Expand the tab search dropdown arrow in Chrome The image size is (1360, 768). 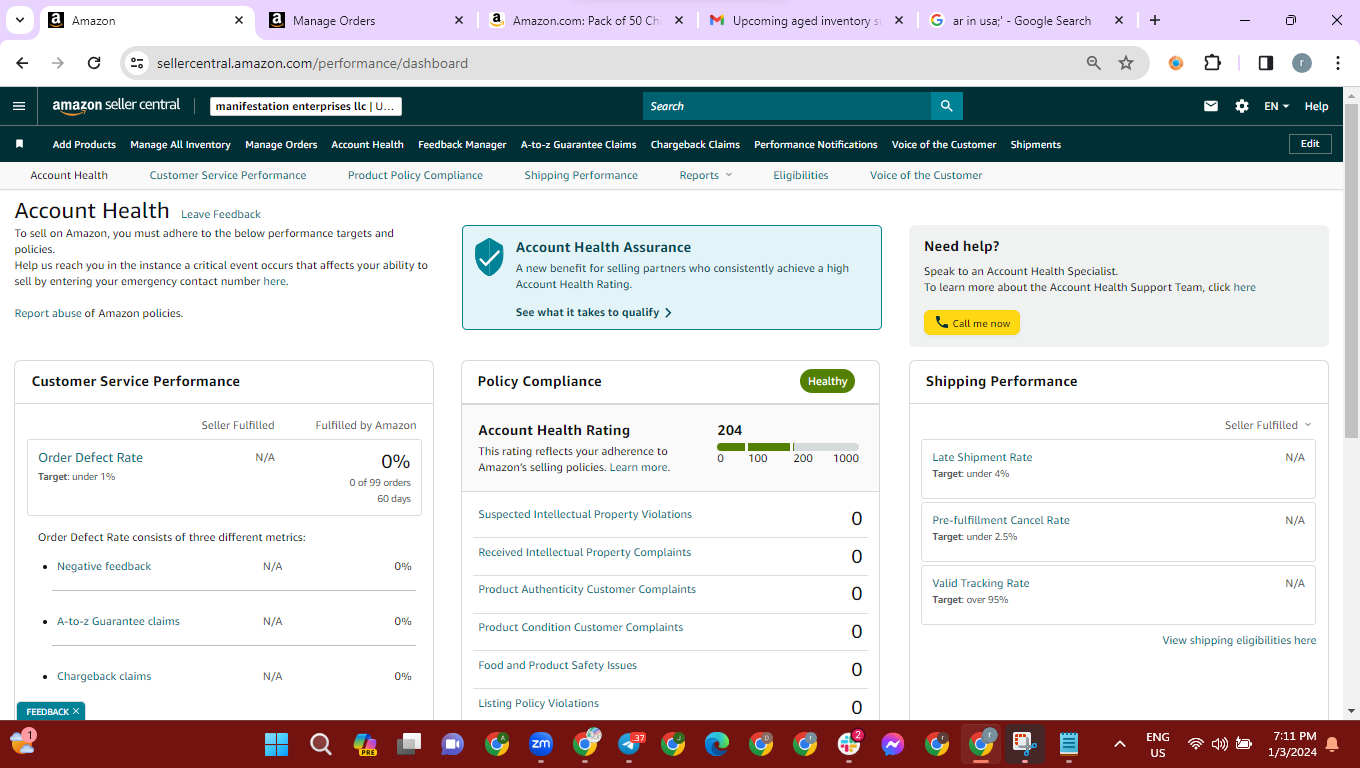[20, 20]
